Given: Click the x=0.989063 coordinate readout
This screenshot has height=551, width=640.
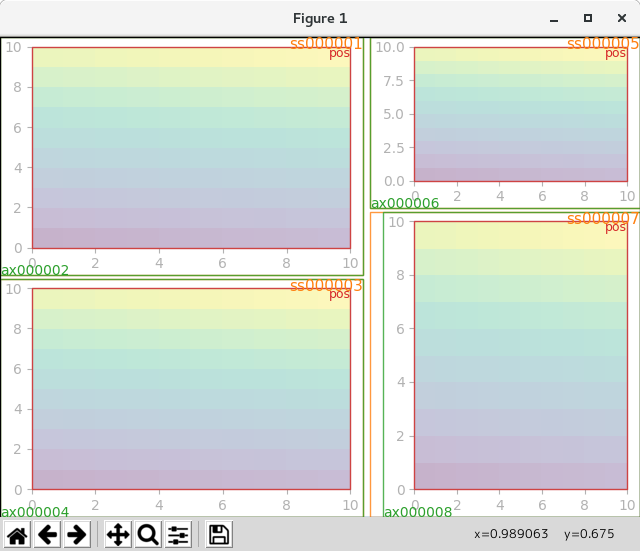Looking at the screenshot, I should (511, 534).
